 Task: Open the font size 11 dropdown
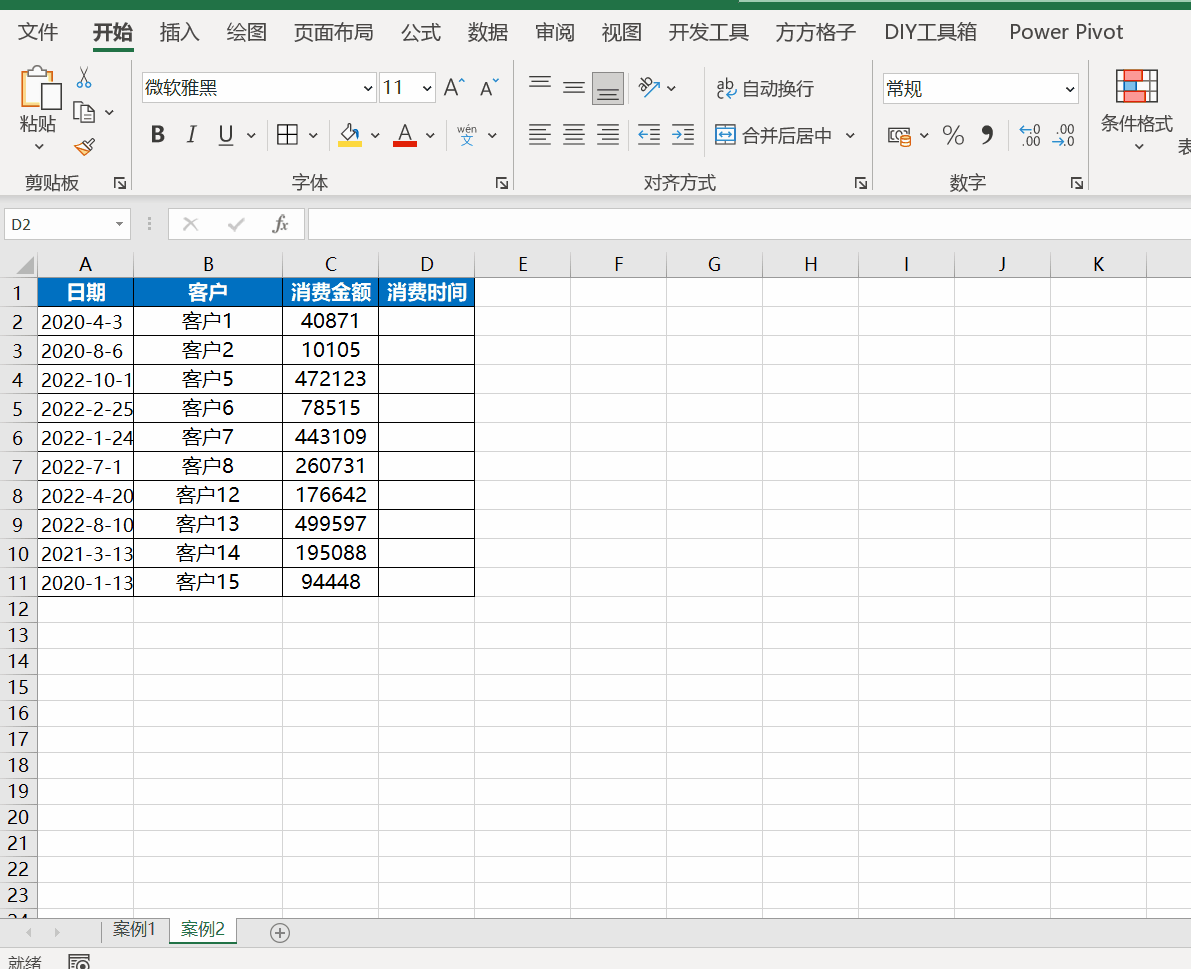click(x=427, y=89)
